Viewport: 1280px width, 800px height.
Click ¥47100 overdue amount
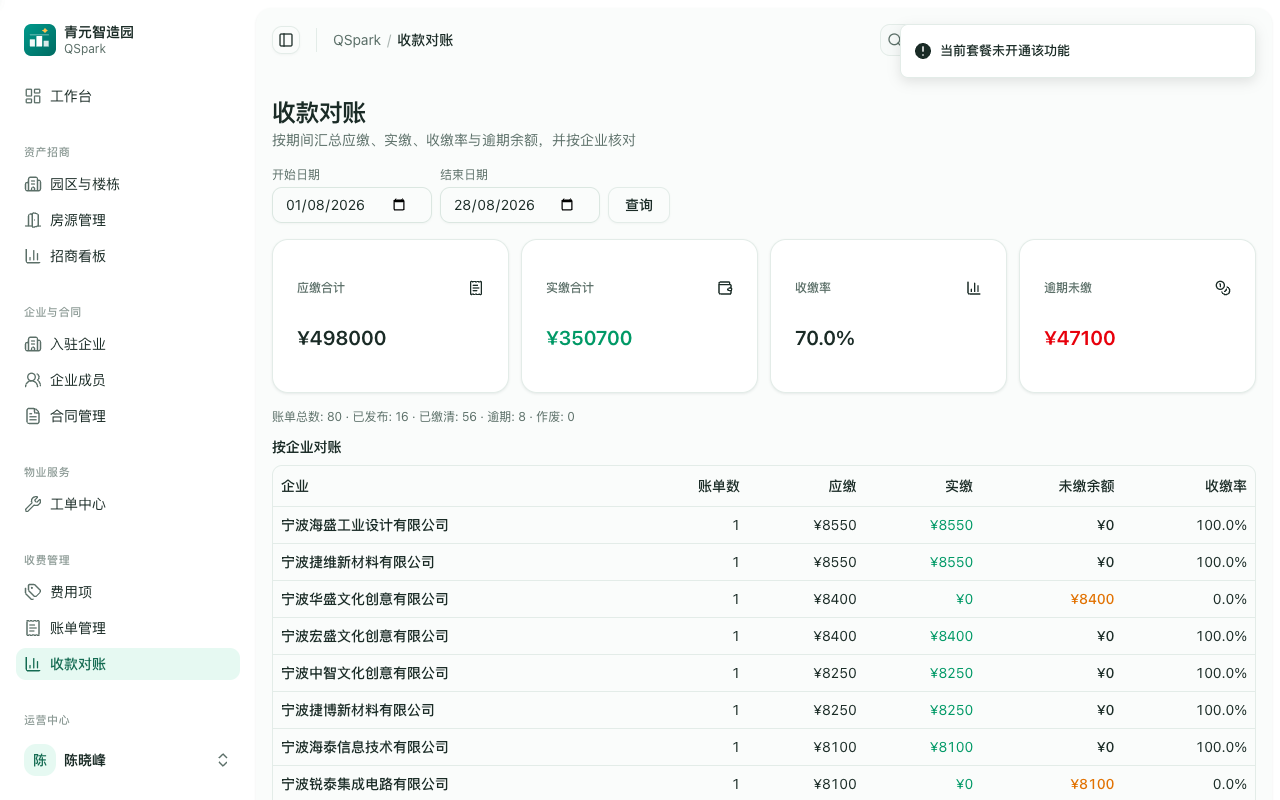tap(1080, 338)
